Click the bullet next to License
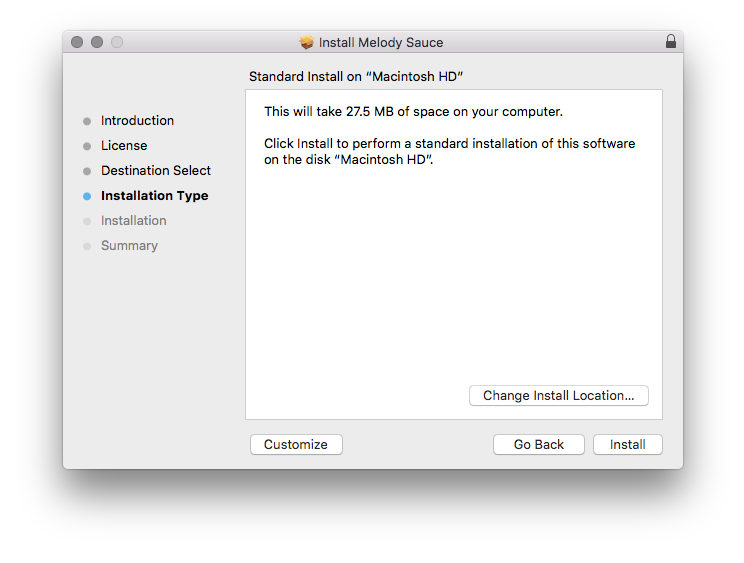 tap(87, 146)
